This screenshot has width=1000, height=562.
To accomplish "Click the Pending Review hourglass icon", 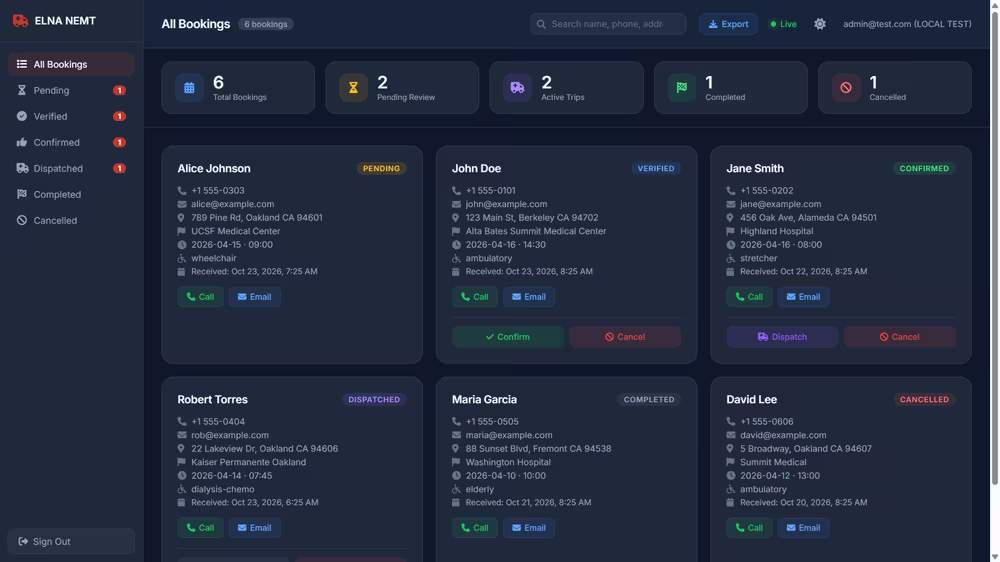I will coord(353,88).
